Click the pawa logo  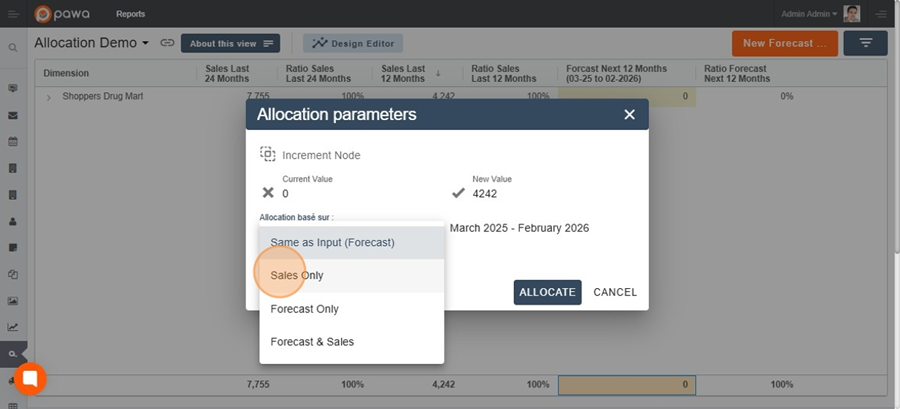62,14
